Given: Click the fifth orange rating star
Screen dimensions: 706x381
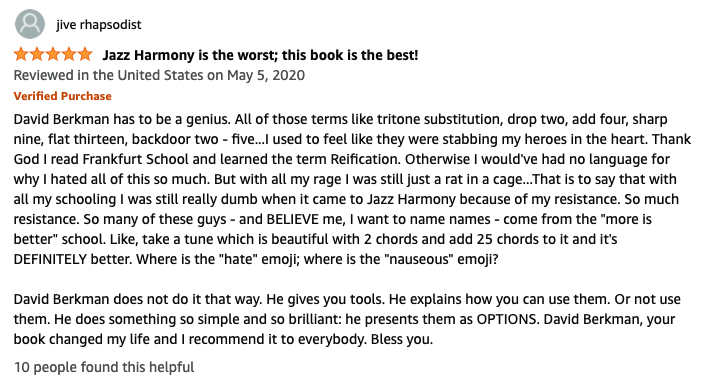Looking at the screenshot, I should (x=85, y=55).
